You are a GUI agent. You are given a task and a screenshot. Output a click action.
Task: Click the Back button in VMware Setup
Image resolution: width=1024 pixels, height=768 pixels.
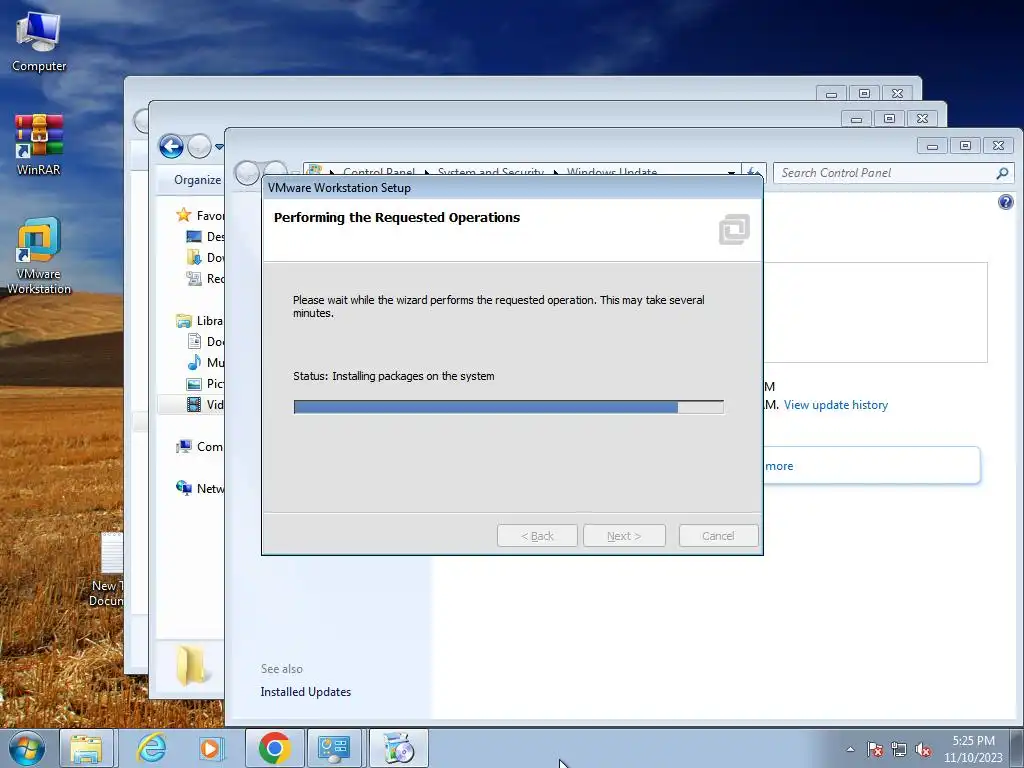click(x=537, y=536)
